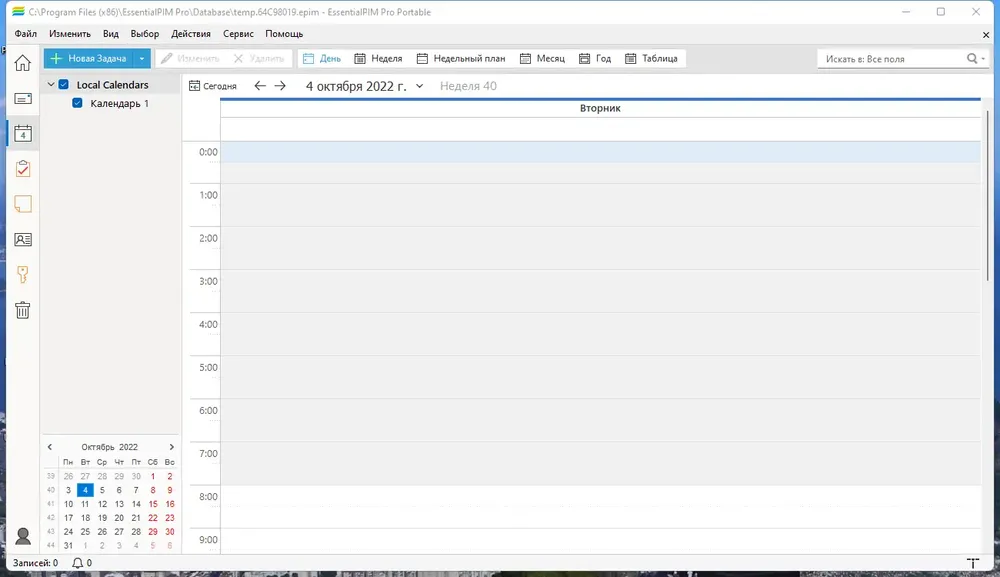
Task: Click the 8:00 time slot row
Action: coord(599,507)
